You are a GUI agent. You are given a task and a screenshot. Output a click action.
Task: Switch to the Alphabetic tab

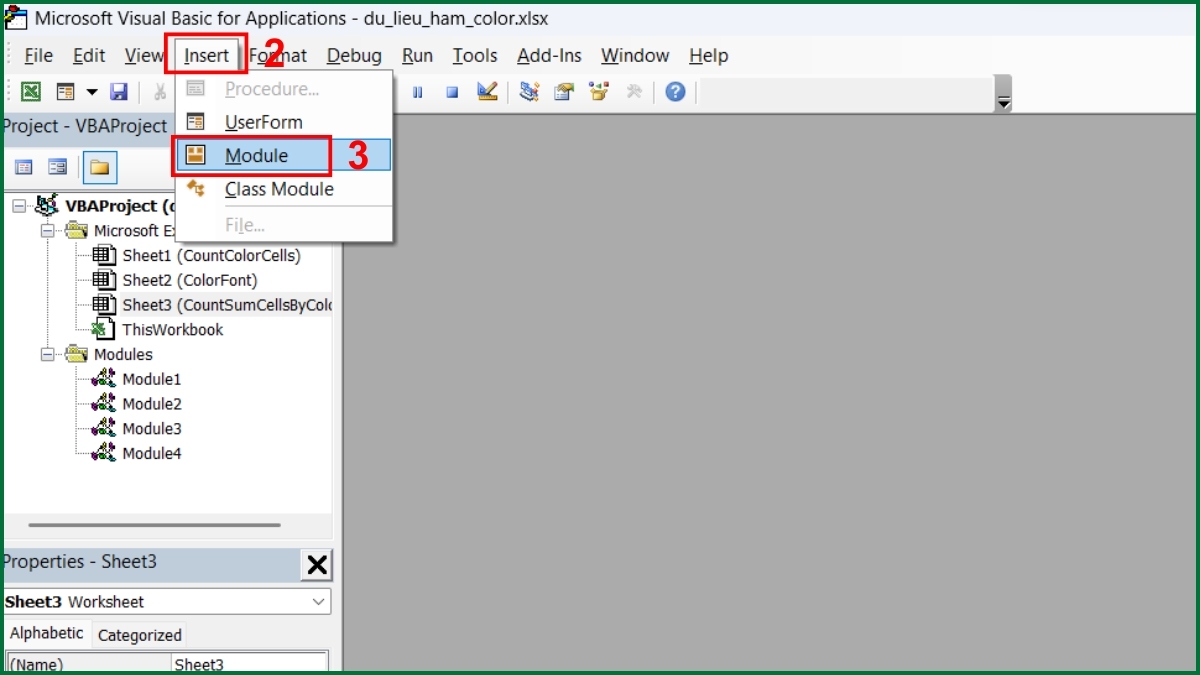click(x=46, y=634)
